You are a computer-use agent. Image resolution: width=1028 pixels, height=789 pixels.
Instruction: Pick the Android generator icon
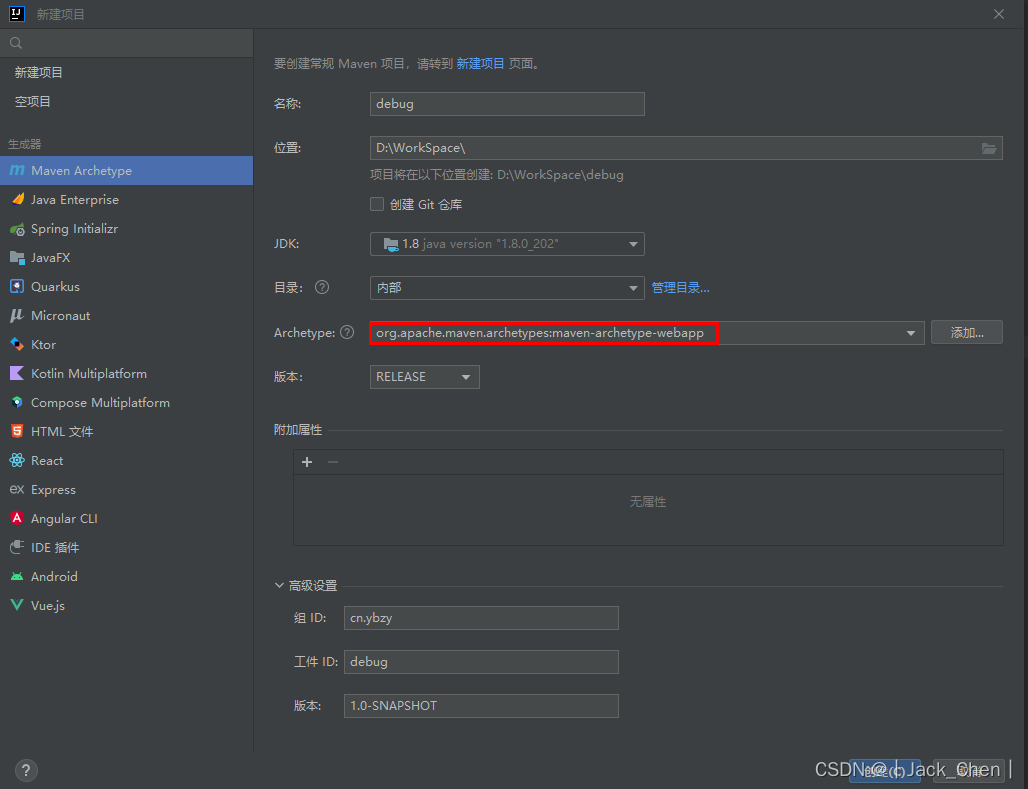tap(18, 576)
